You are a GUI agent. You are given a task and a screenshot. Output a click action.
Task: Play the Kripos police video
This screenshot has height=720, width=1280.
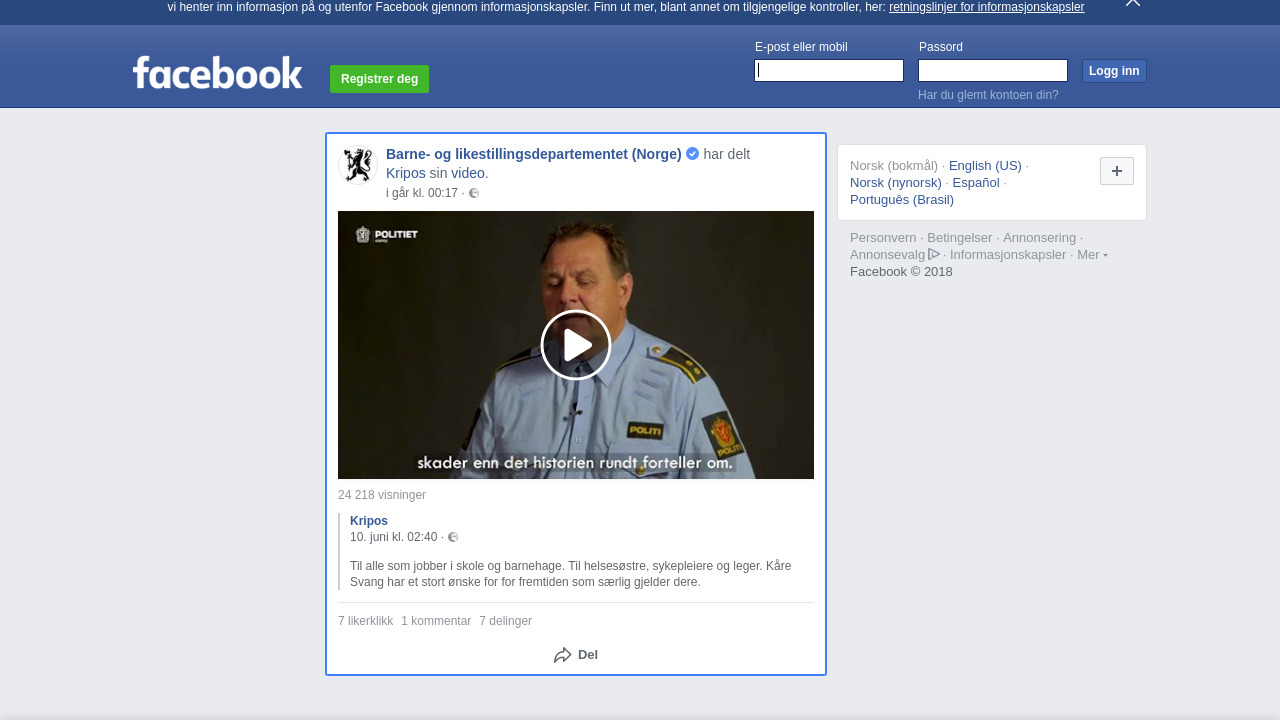(x=576, y=345)
